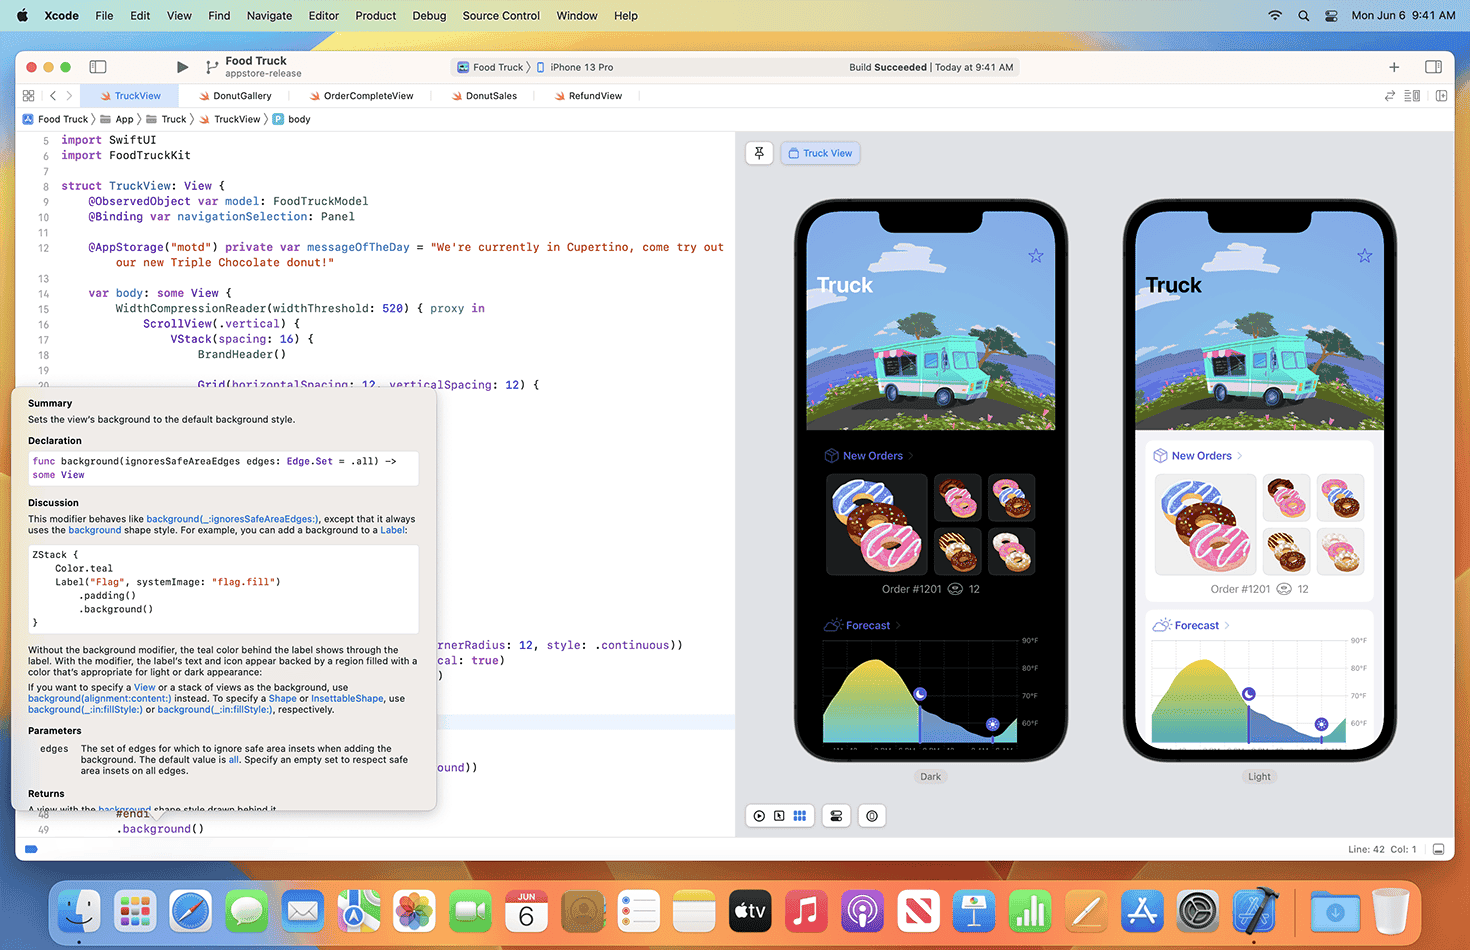Toggle preview on device with the phone icon
Image resolution: width=1470 pixels, height=950 pixels.
[x=871, y=815]
